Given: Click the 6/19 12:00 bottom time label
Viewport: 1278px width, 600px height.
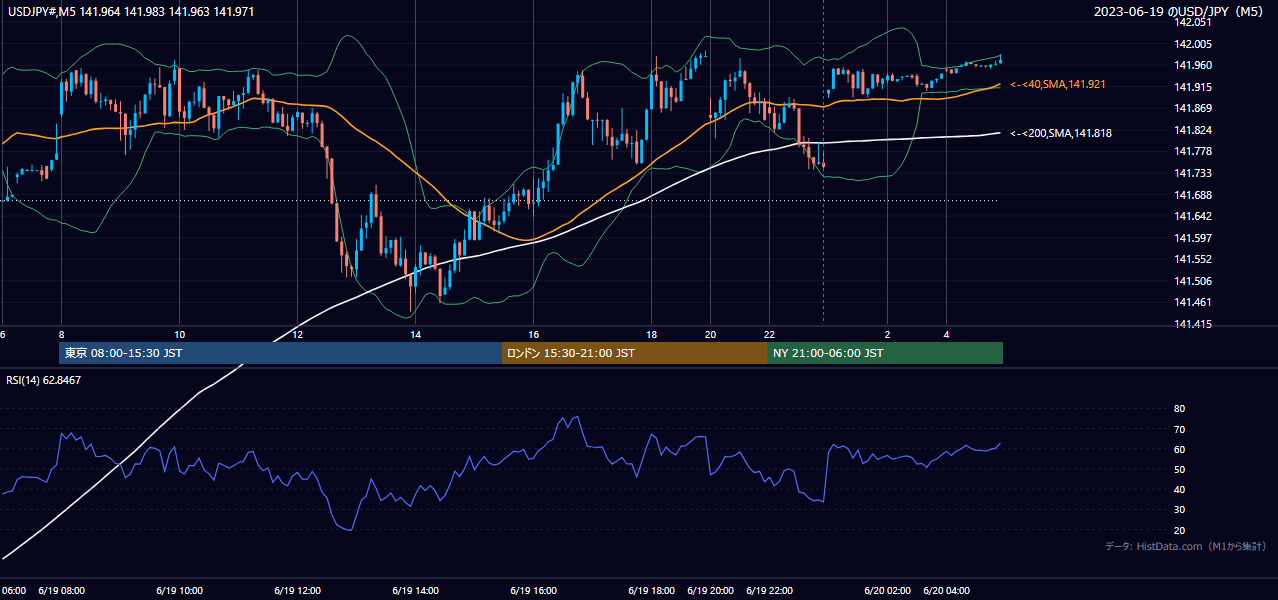Looking at the screenshot, I should (x=297, y=591).
